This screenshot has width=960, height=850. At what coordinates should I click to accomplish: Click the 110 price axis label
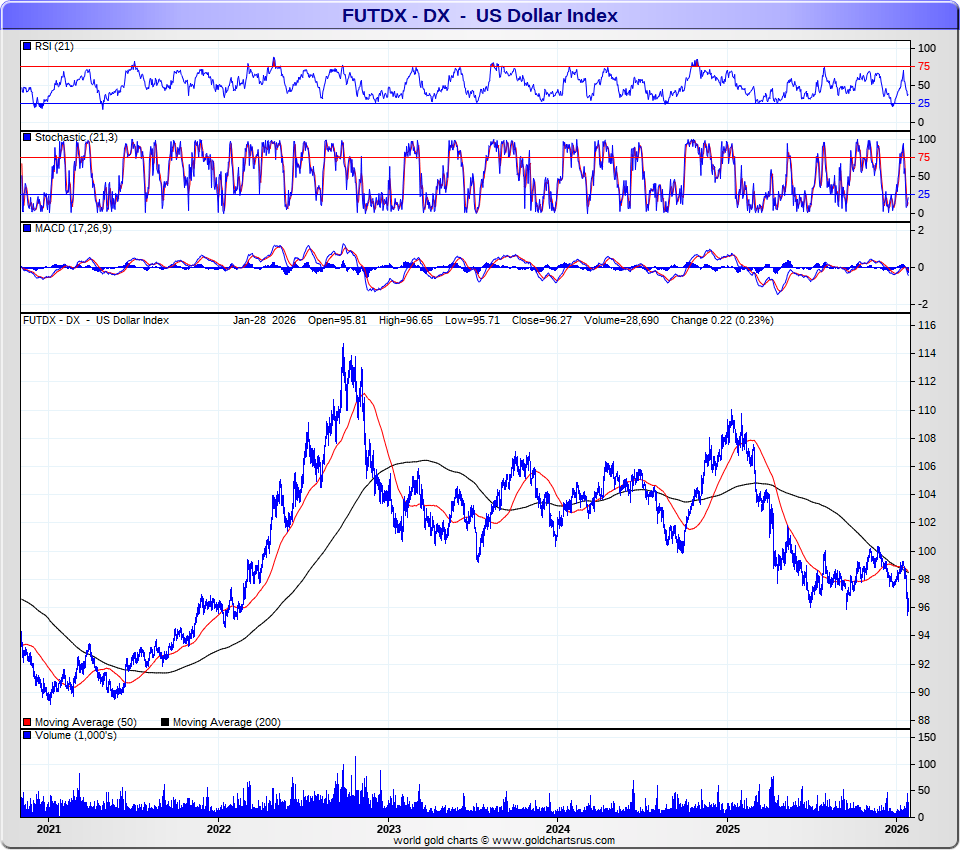pos(927,410)
